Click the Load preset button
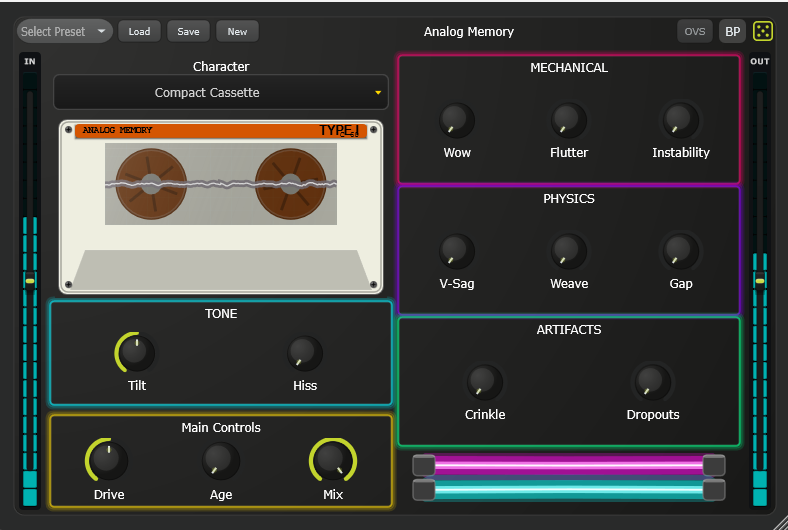The image size is (788, 530). point(139,31)
